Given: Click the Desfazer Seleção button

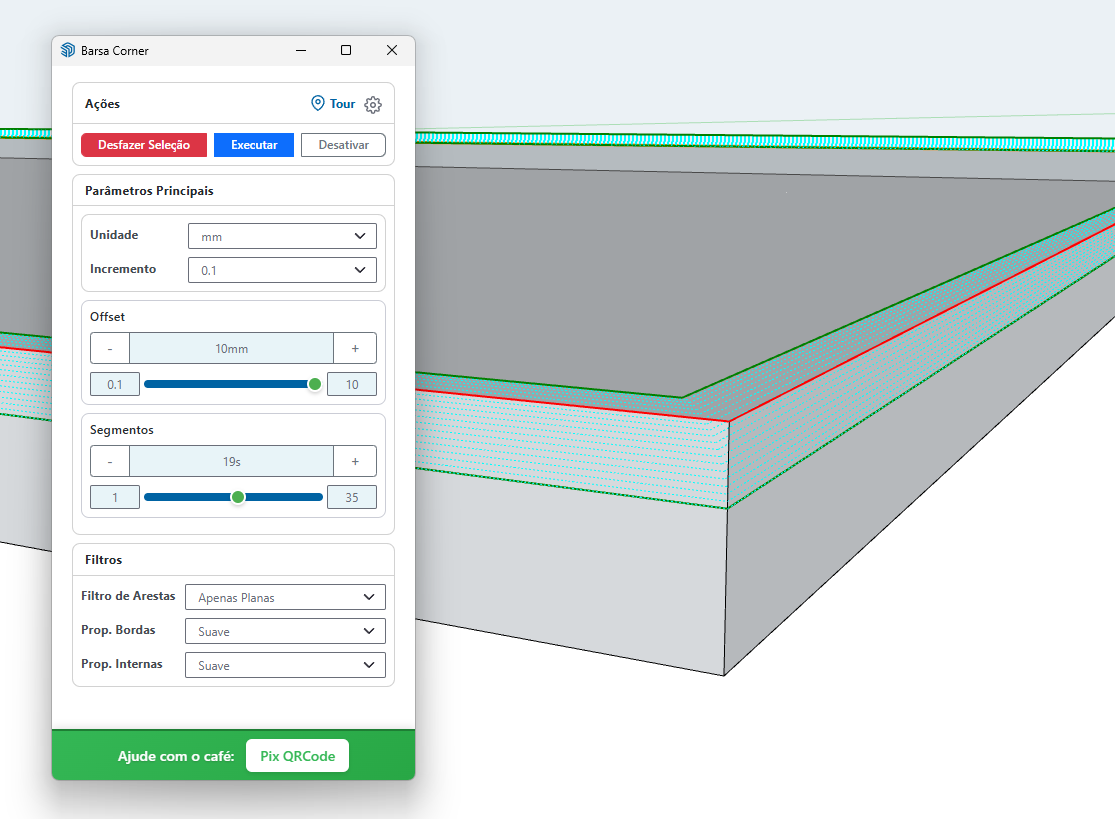Looking at the screenshot, I should (144, 145).
